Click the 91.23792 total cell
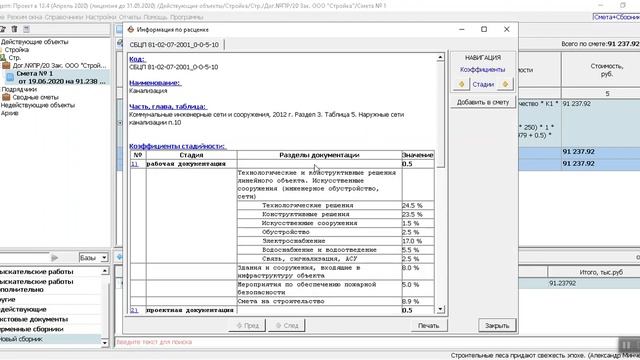640x360 pixels. click(562, 283)
